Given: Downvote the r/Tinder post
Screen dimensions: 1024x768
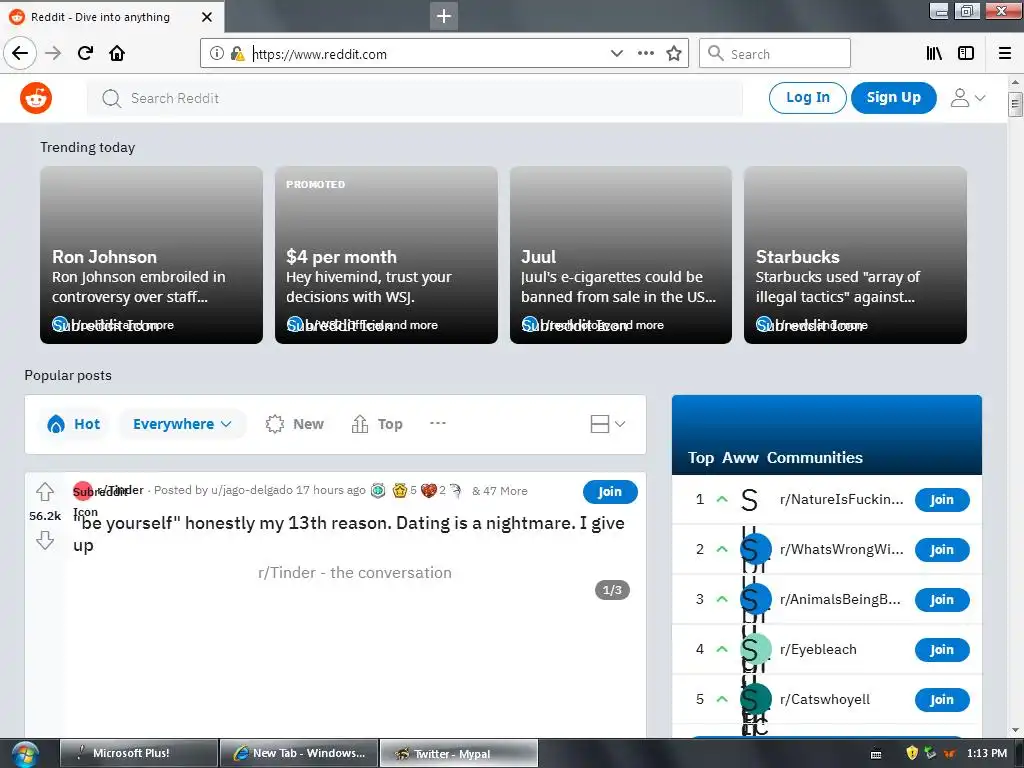Looking at the screenshot, I should [45, 540].
